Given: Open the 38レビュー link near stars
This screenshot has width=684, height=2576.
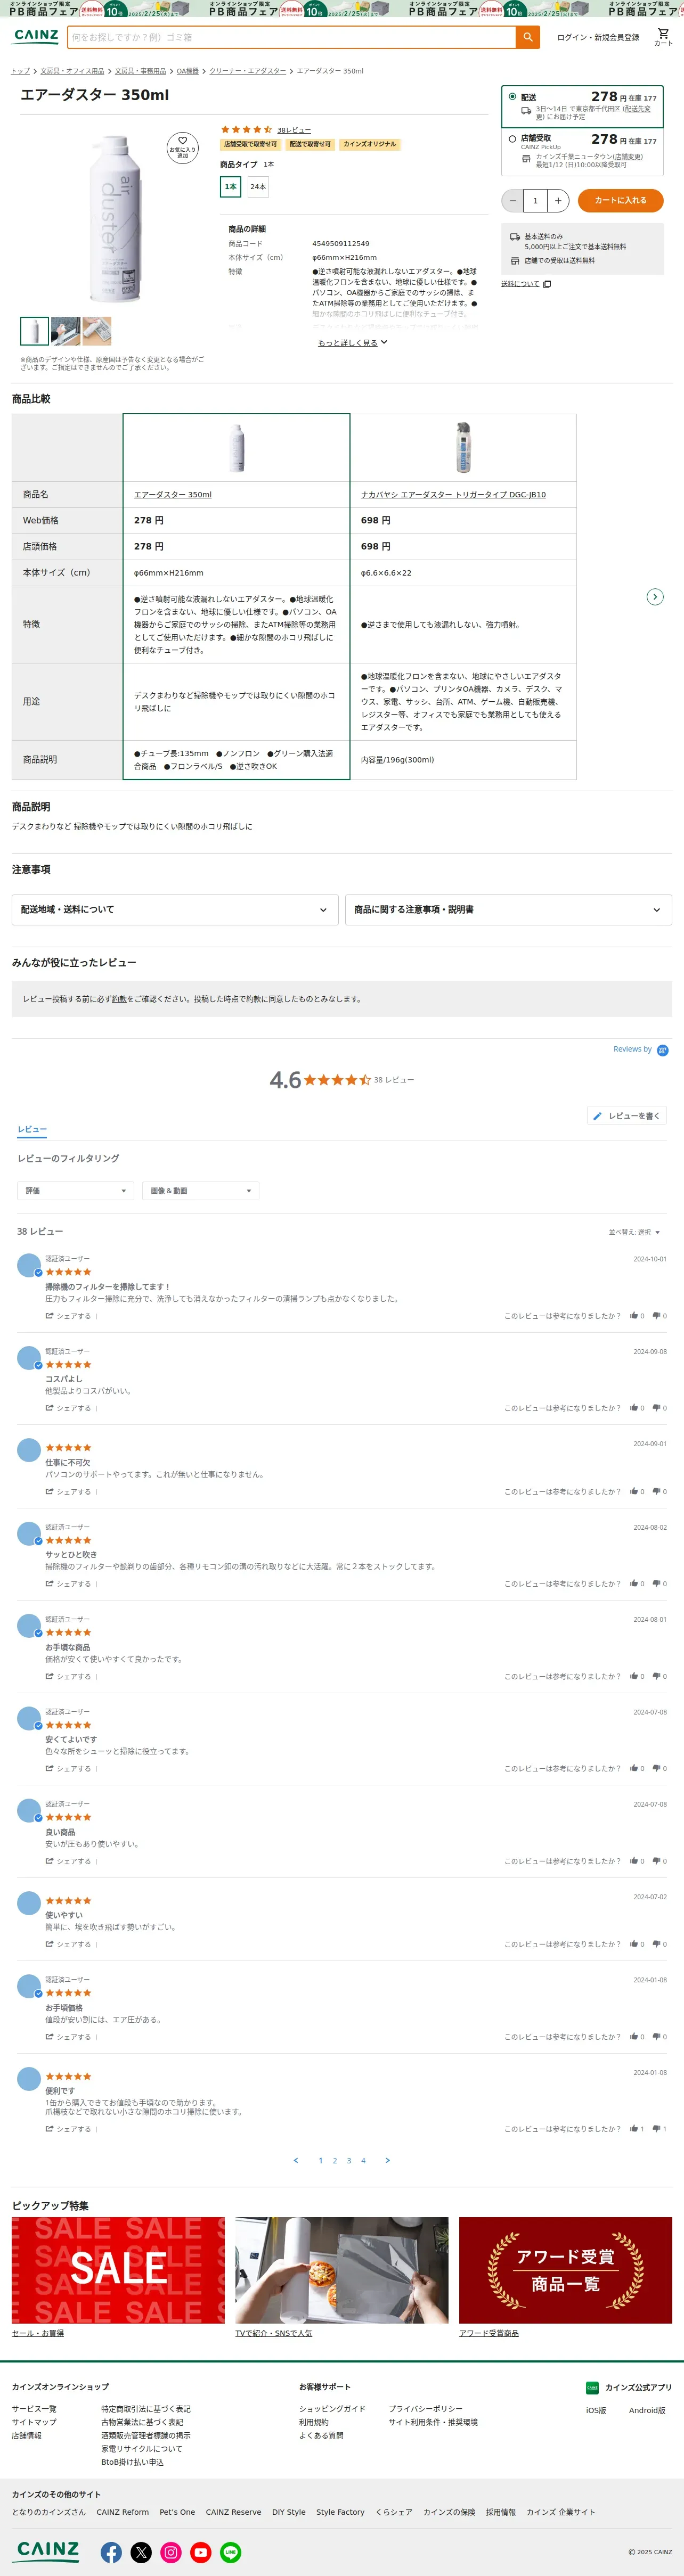Looking at the screenshot, I should 294,130.
